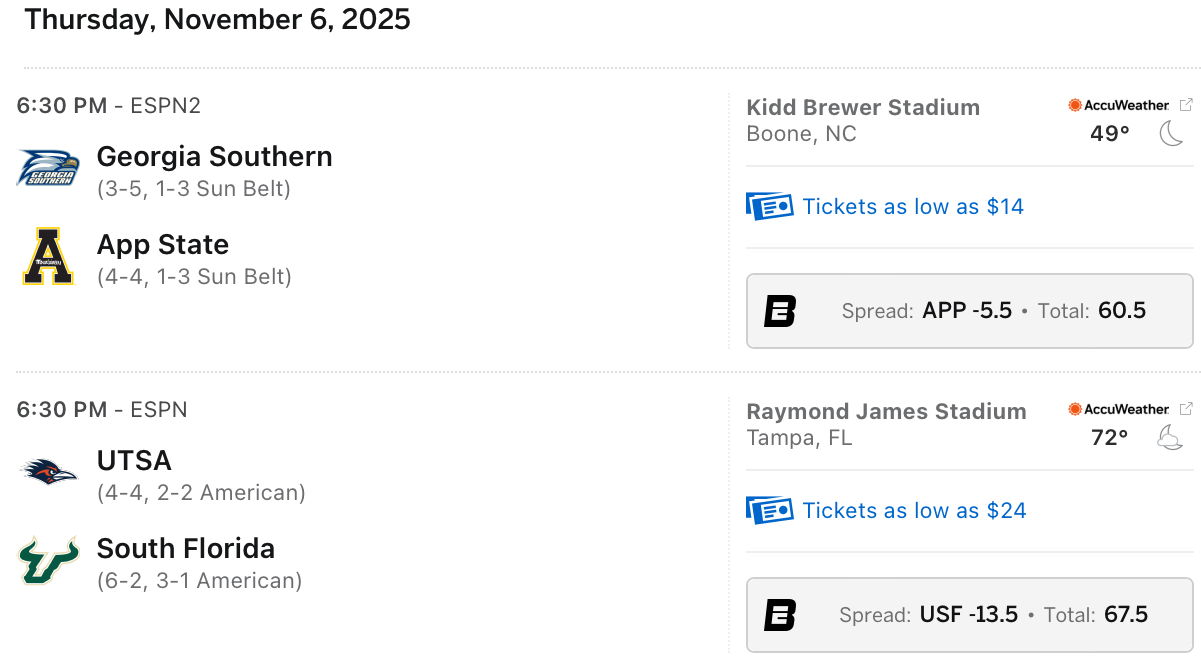
Task: Select the UTSA team name
Action: pos(134,461)
